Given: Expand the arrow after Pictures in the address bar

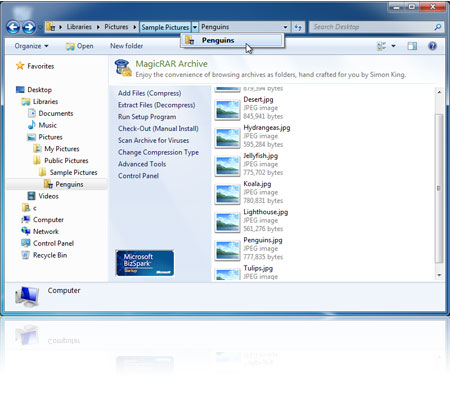Looking at the screenshot, I should [135, 27].
